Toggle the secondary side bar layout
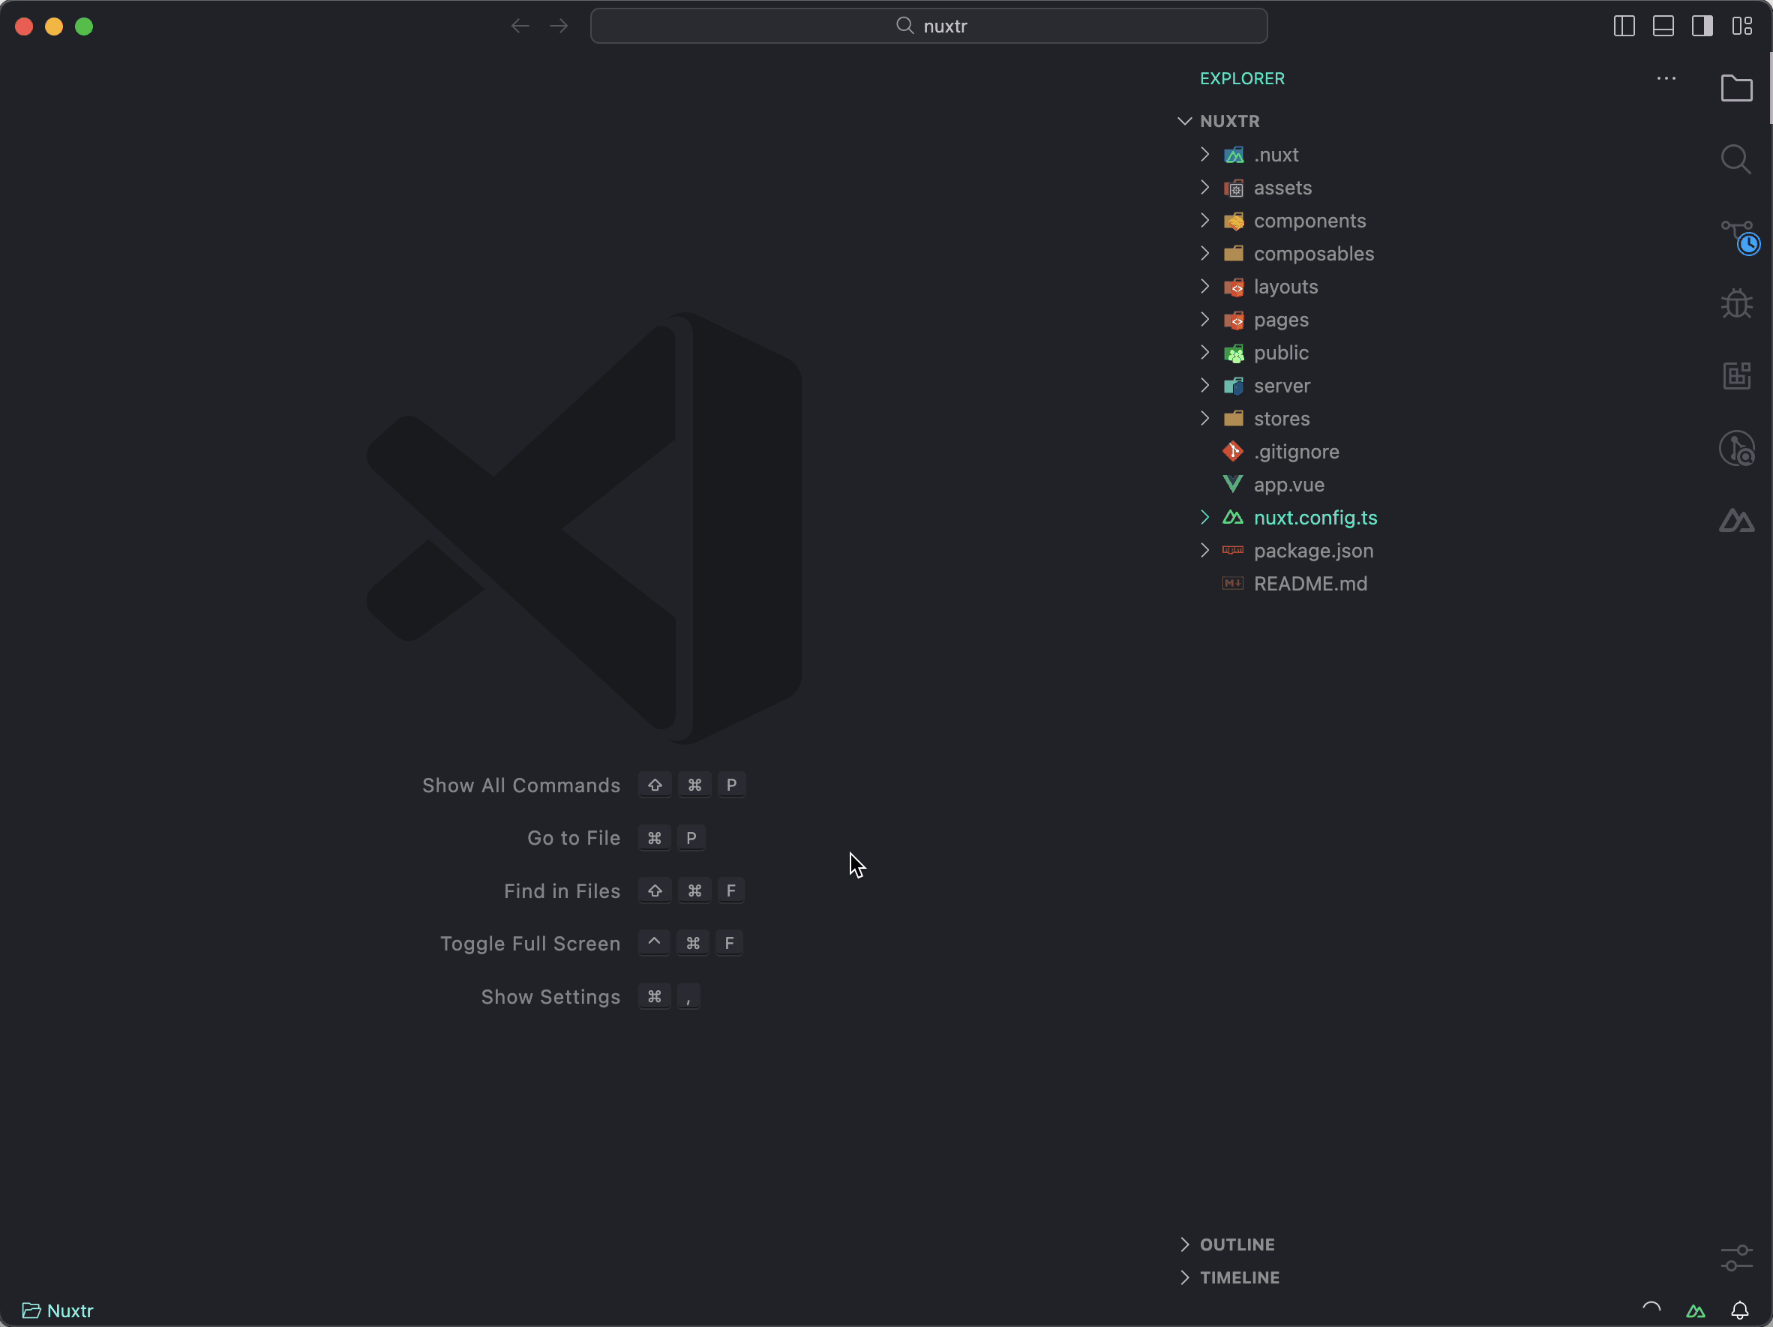The image size is (1773, 1327). coord(1702,26)
